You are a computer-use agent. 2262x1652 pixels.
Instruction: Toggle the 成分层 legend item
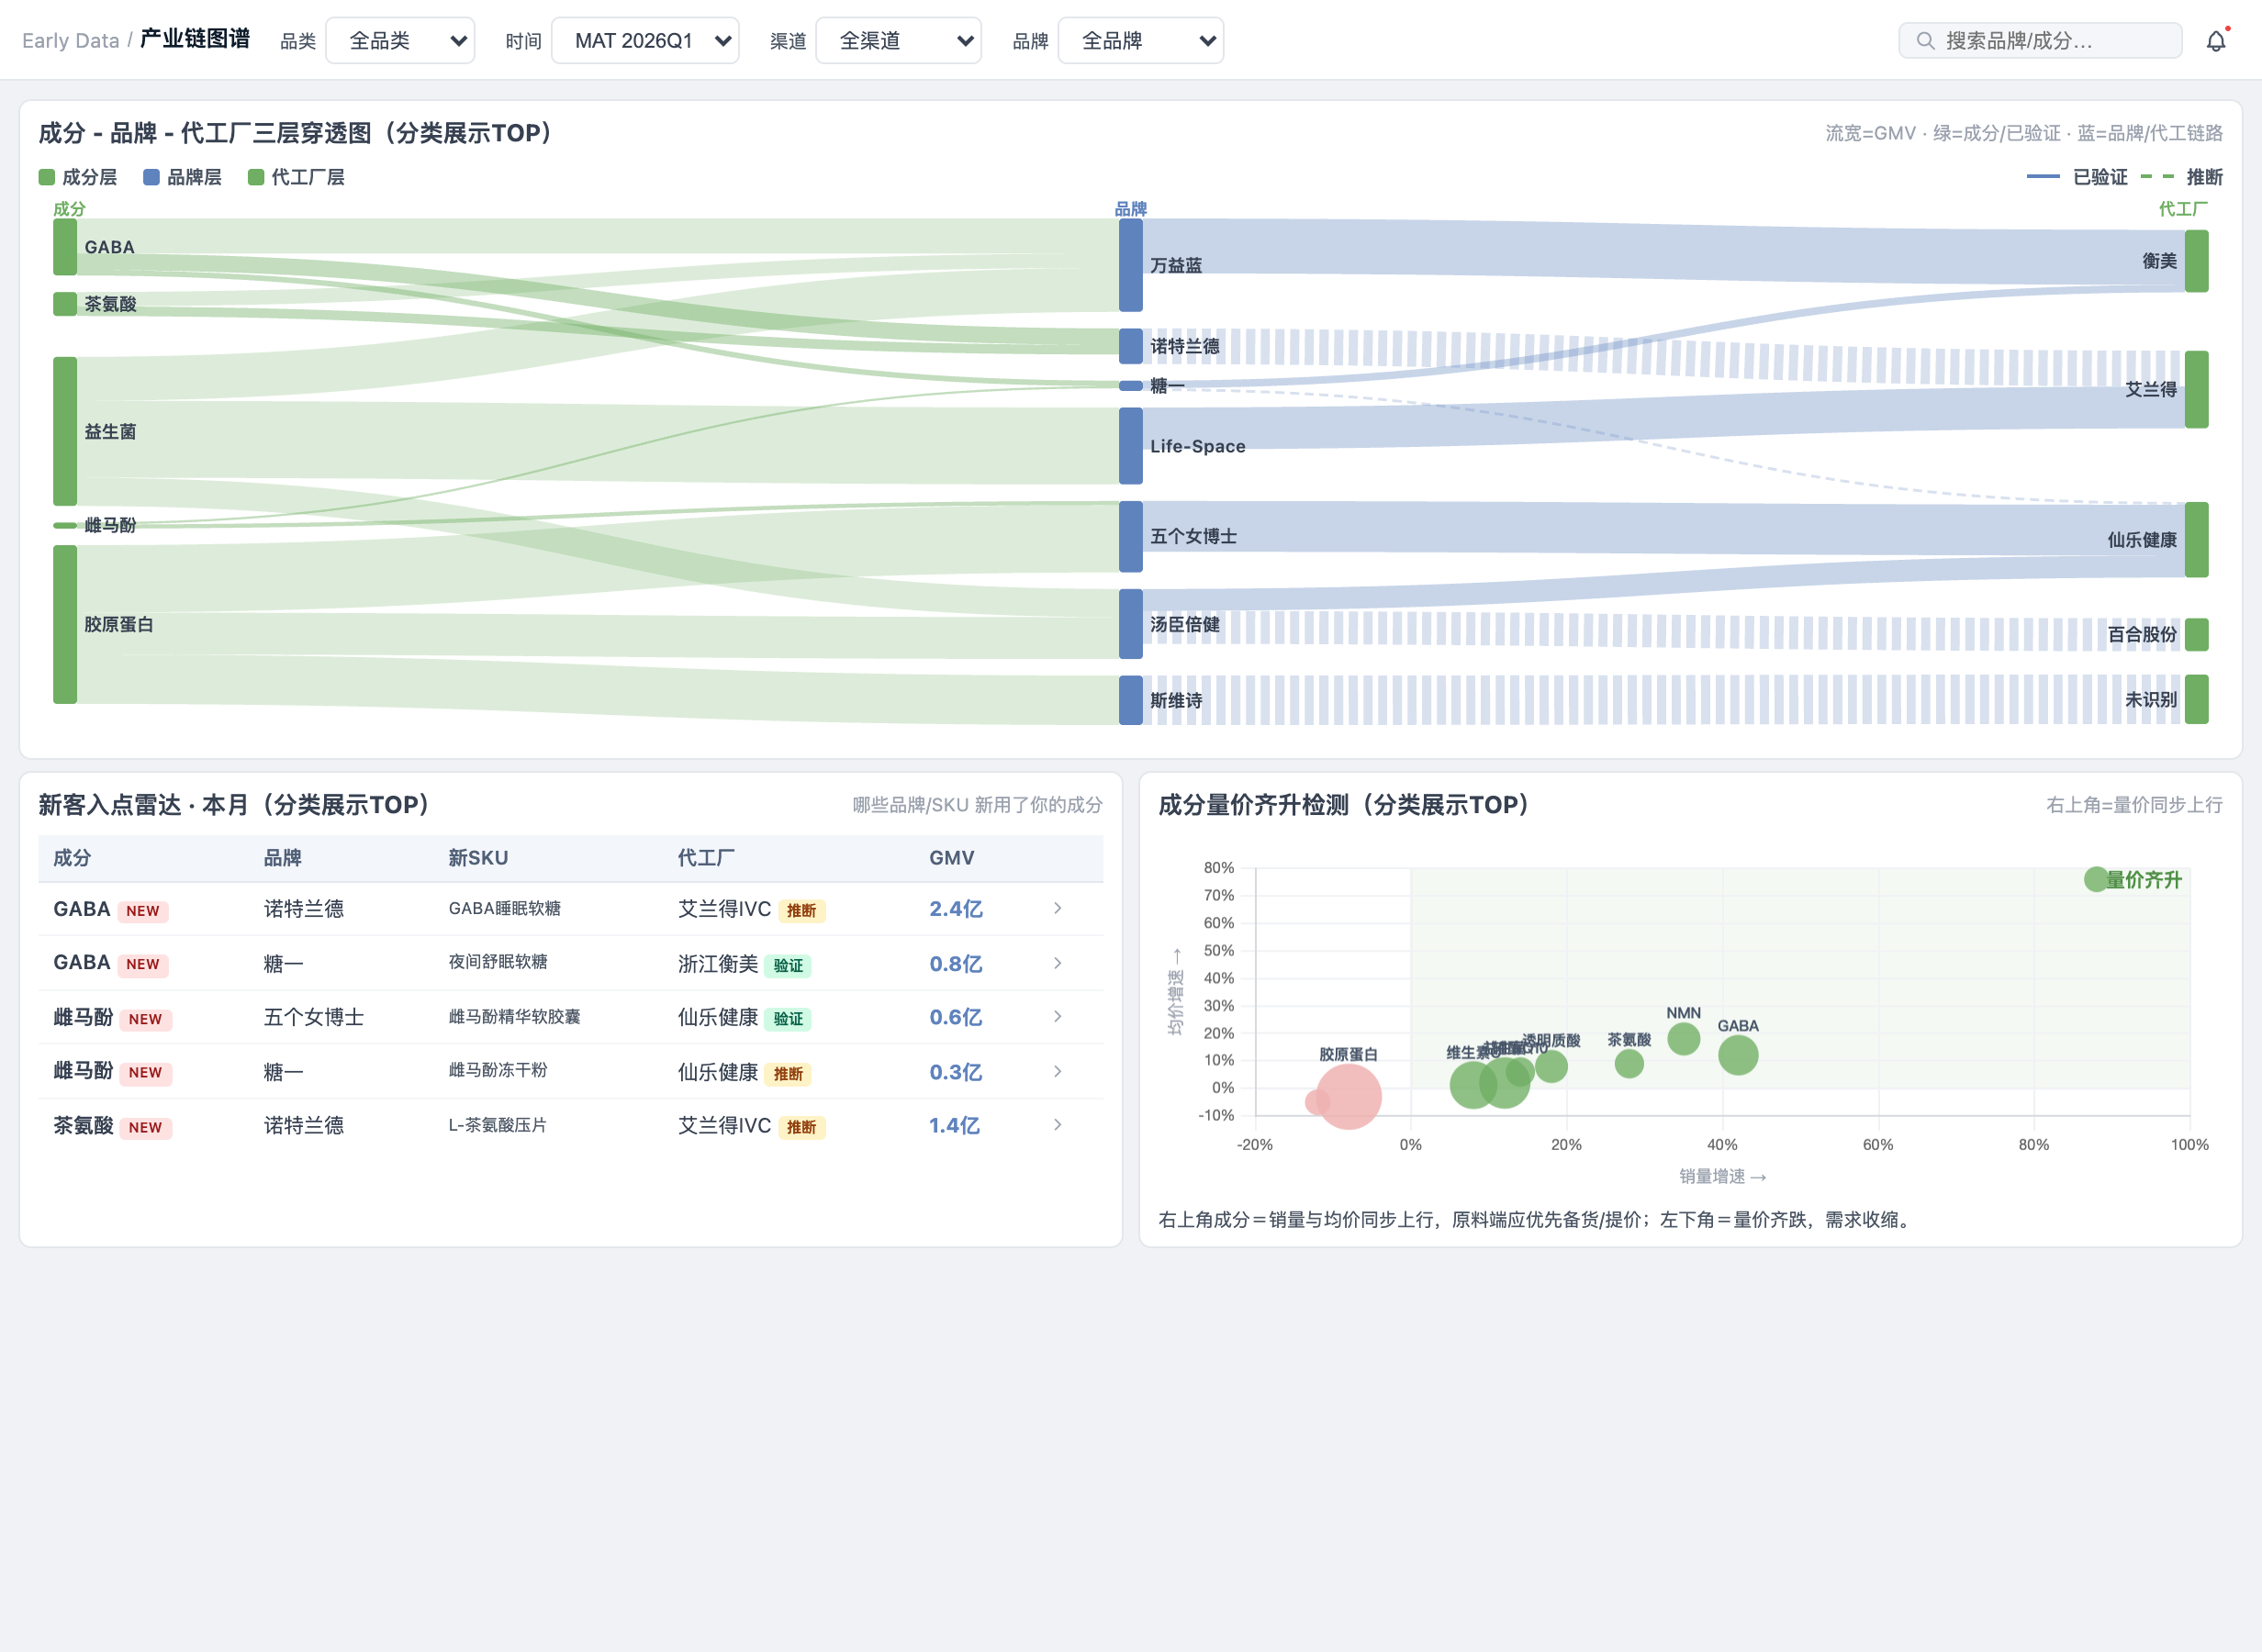coord(78,177)
